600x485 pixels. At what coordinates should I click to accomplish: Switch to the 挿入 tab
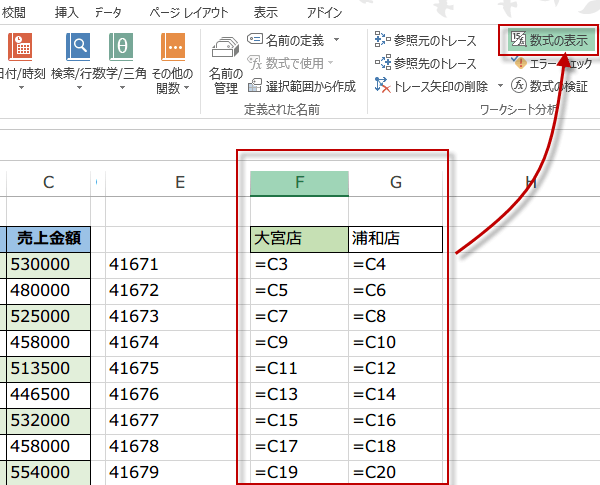tap(67, 12)
